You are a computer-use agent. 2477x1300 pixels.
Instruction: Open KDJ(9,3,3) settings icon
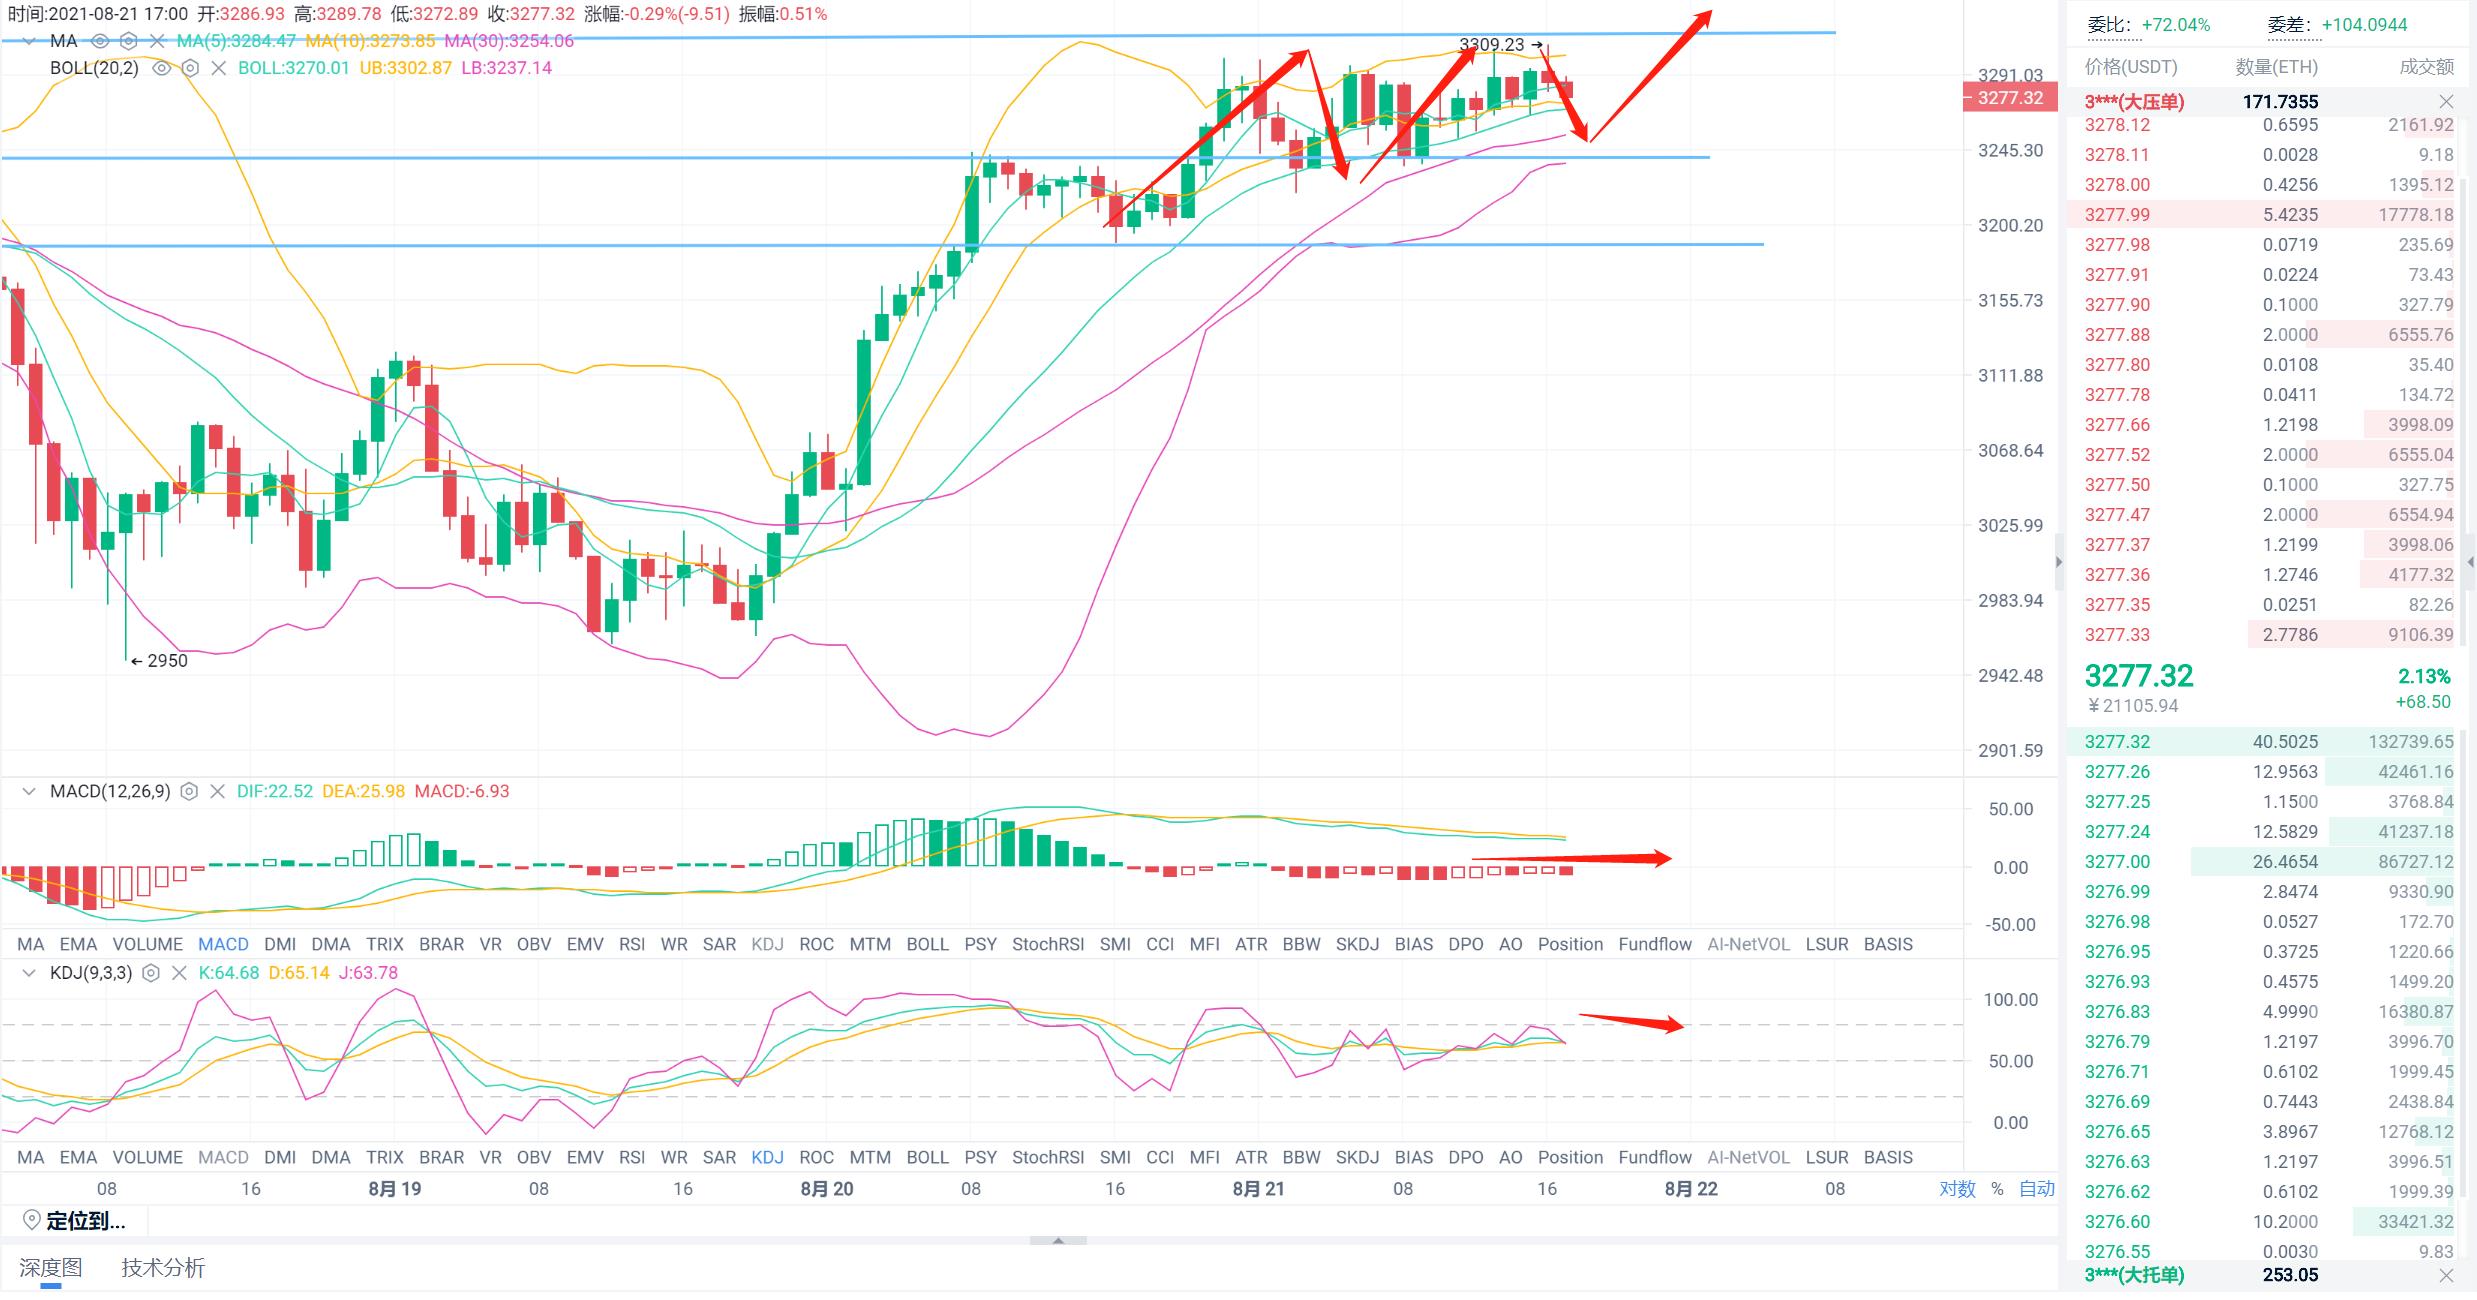point(151,972)
